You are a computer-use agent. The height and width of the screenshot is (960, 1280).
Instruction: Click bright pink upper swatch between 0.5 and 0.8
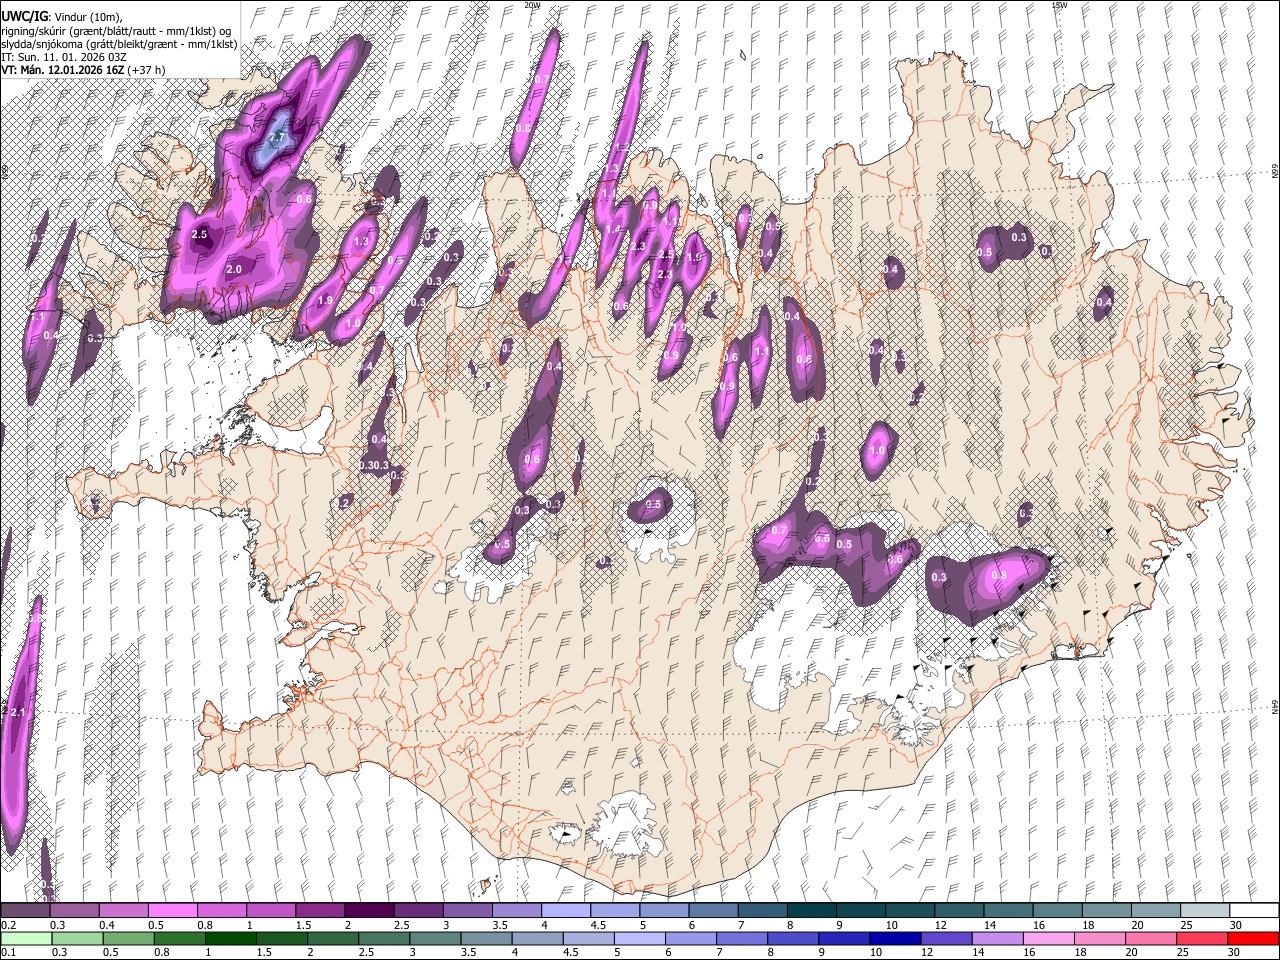(x=172, y=911)
